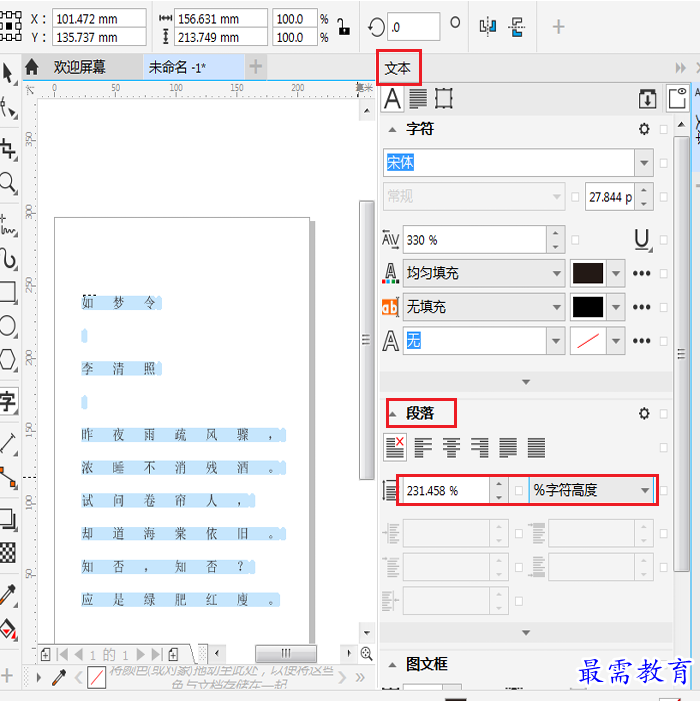700x703 pixels.
Task: Open outline width 无 dropdown
Action: point(556,341)
